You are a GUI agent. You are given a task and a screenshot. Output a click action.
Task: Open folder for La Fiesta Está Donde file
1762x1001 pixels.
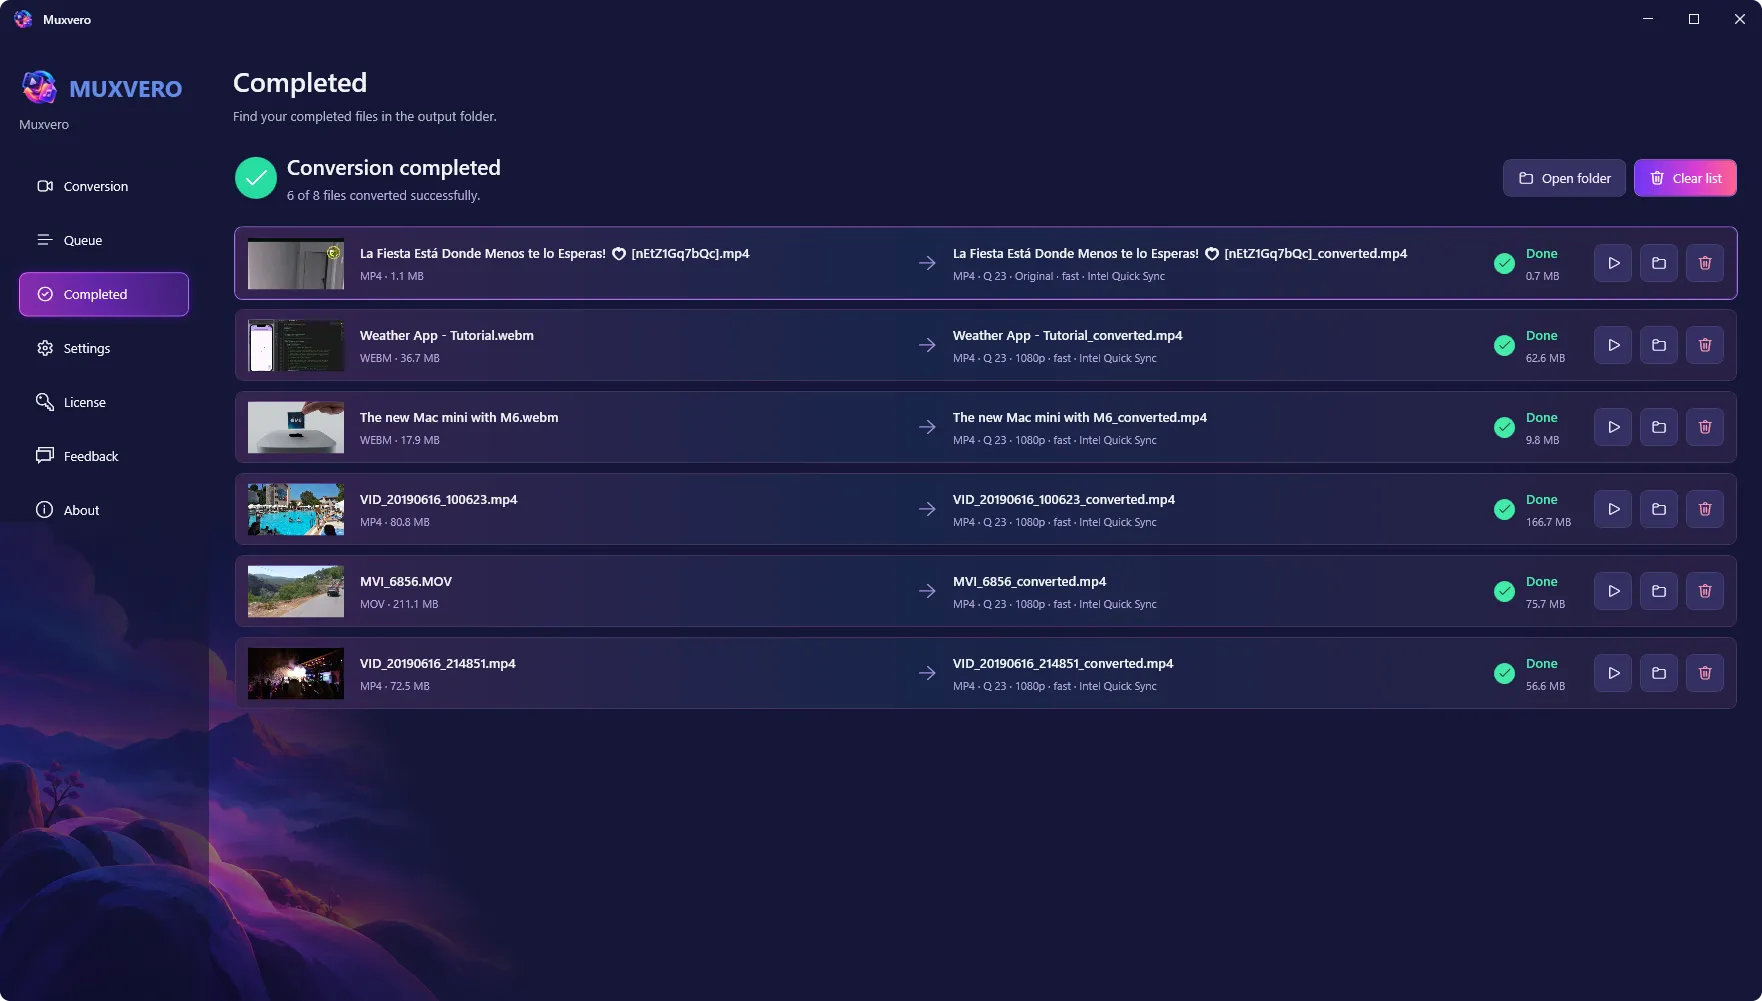[1659, 263]
